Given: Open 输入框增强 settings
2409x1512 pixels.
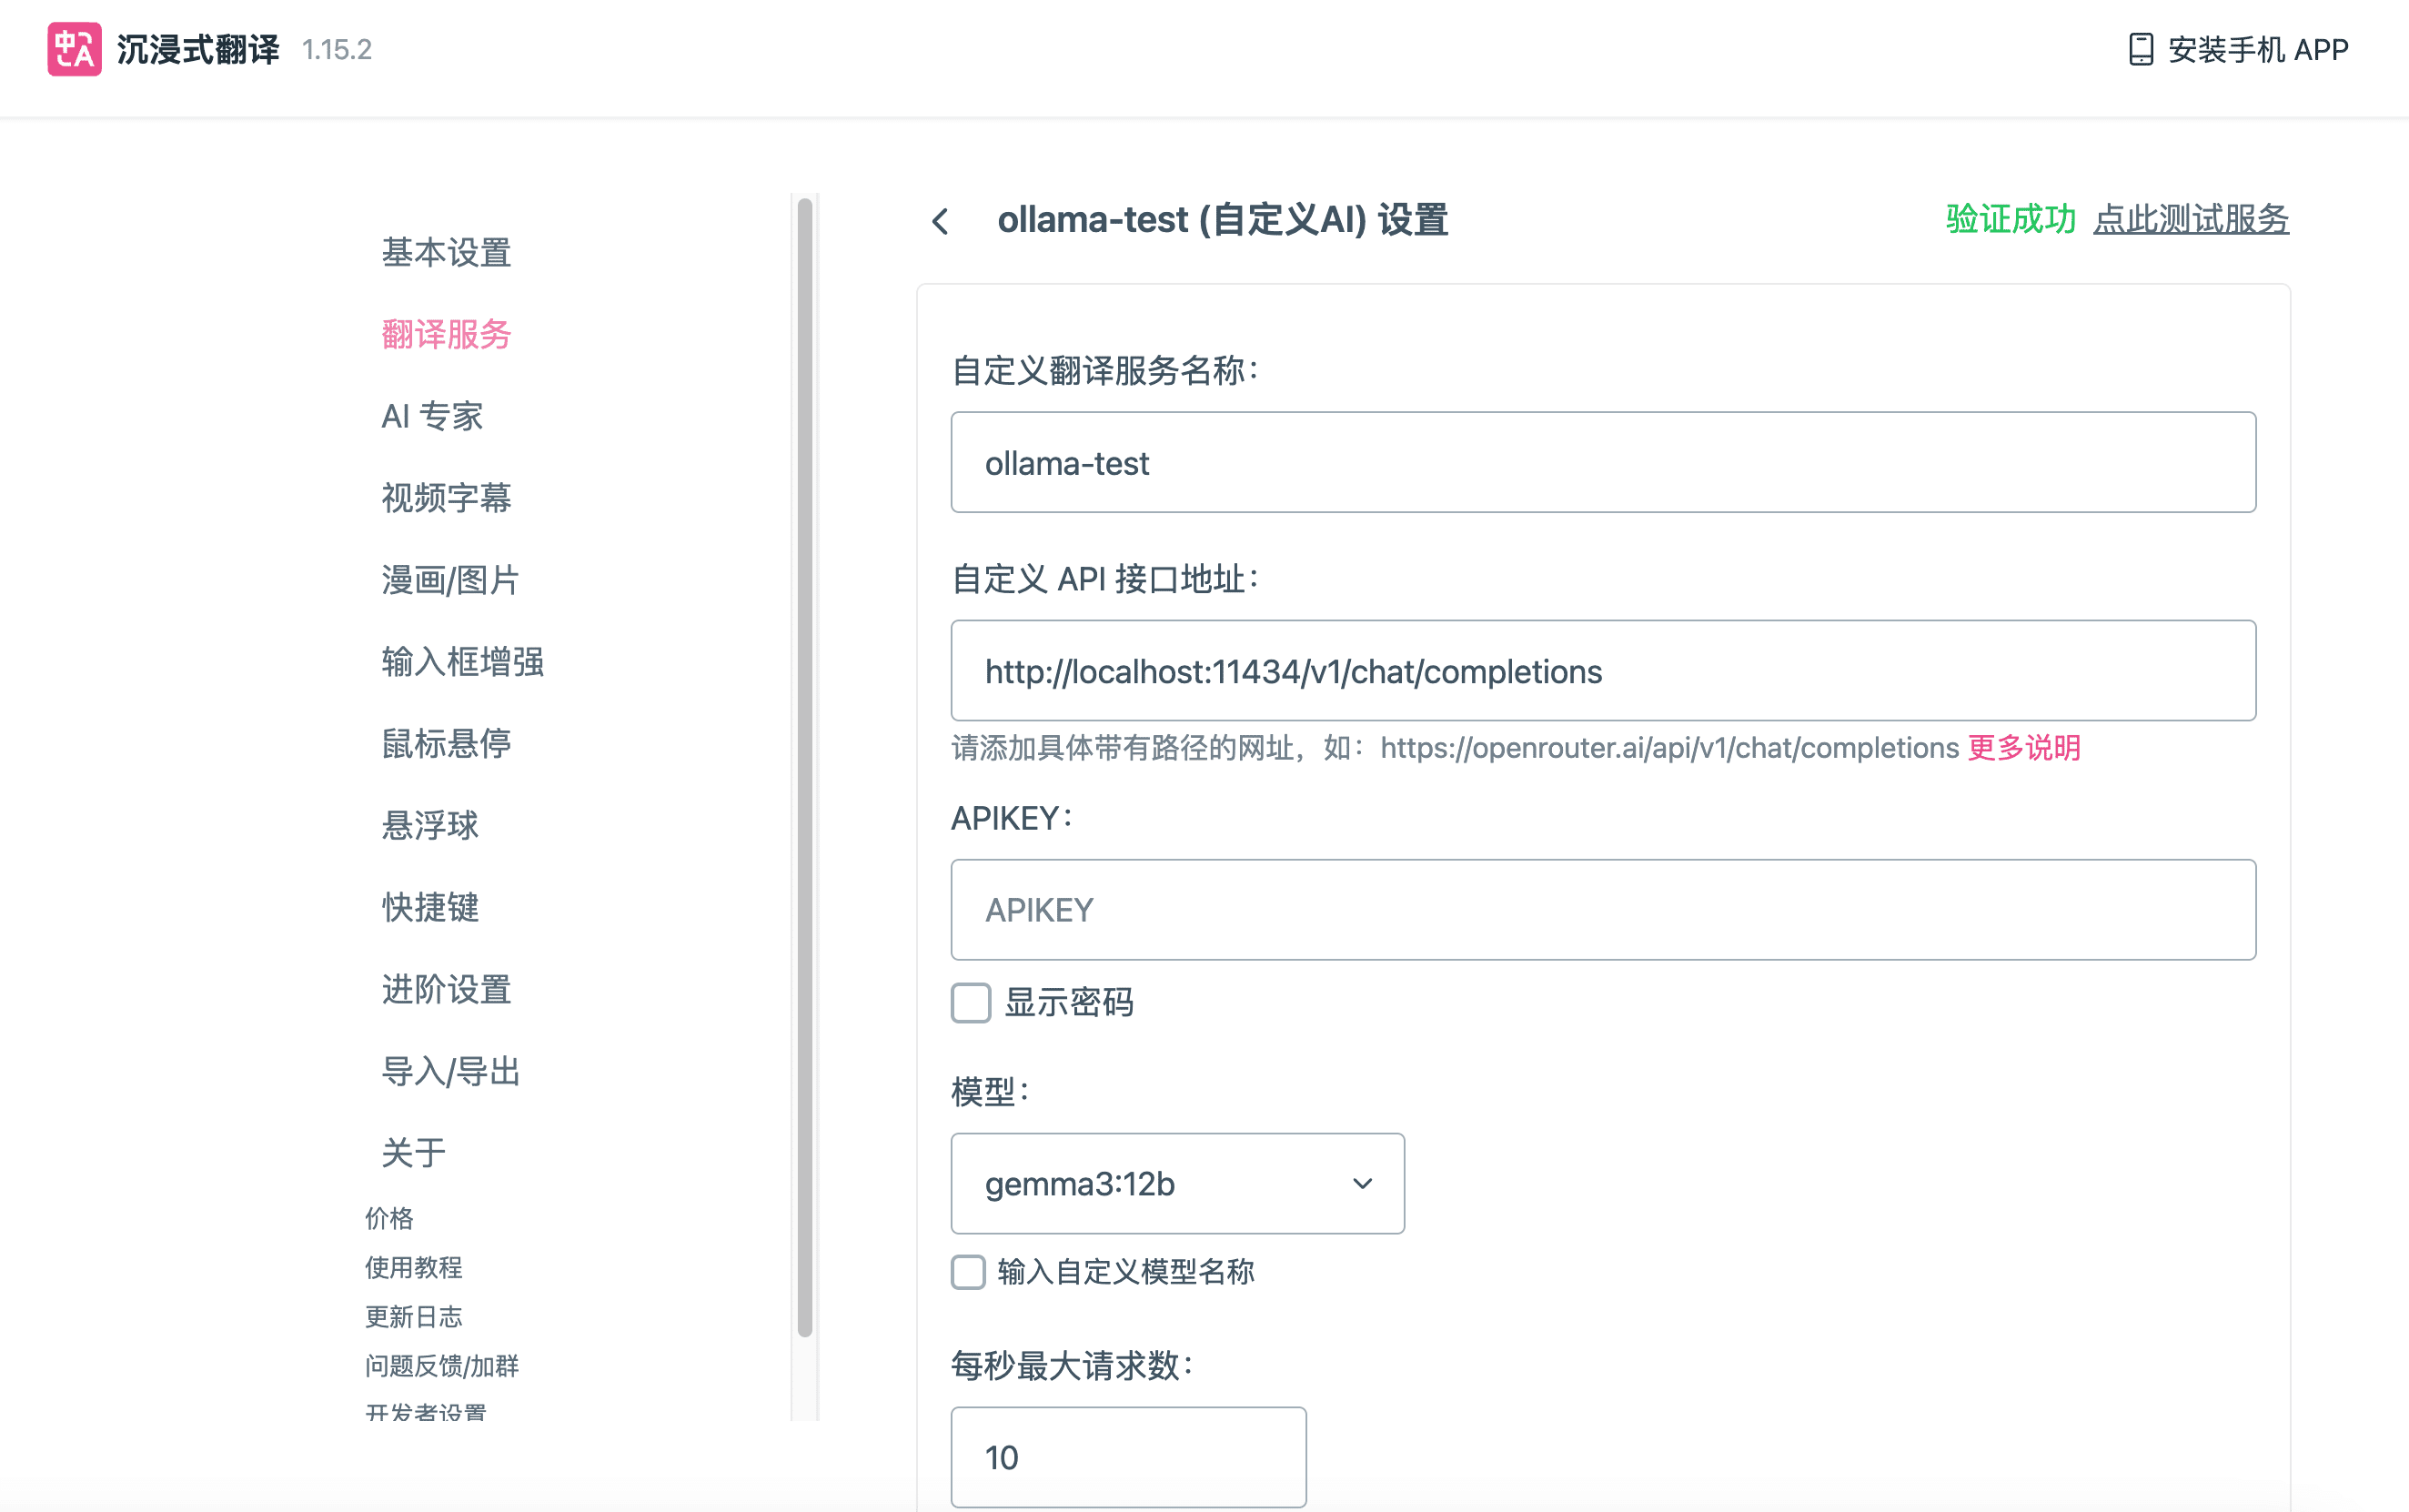Looking at the screenshot, I should (463, 662).
